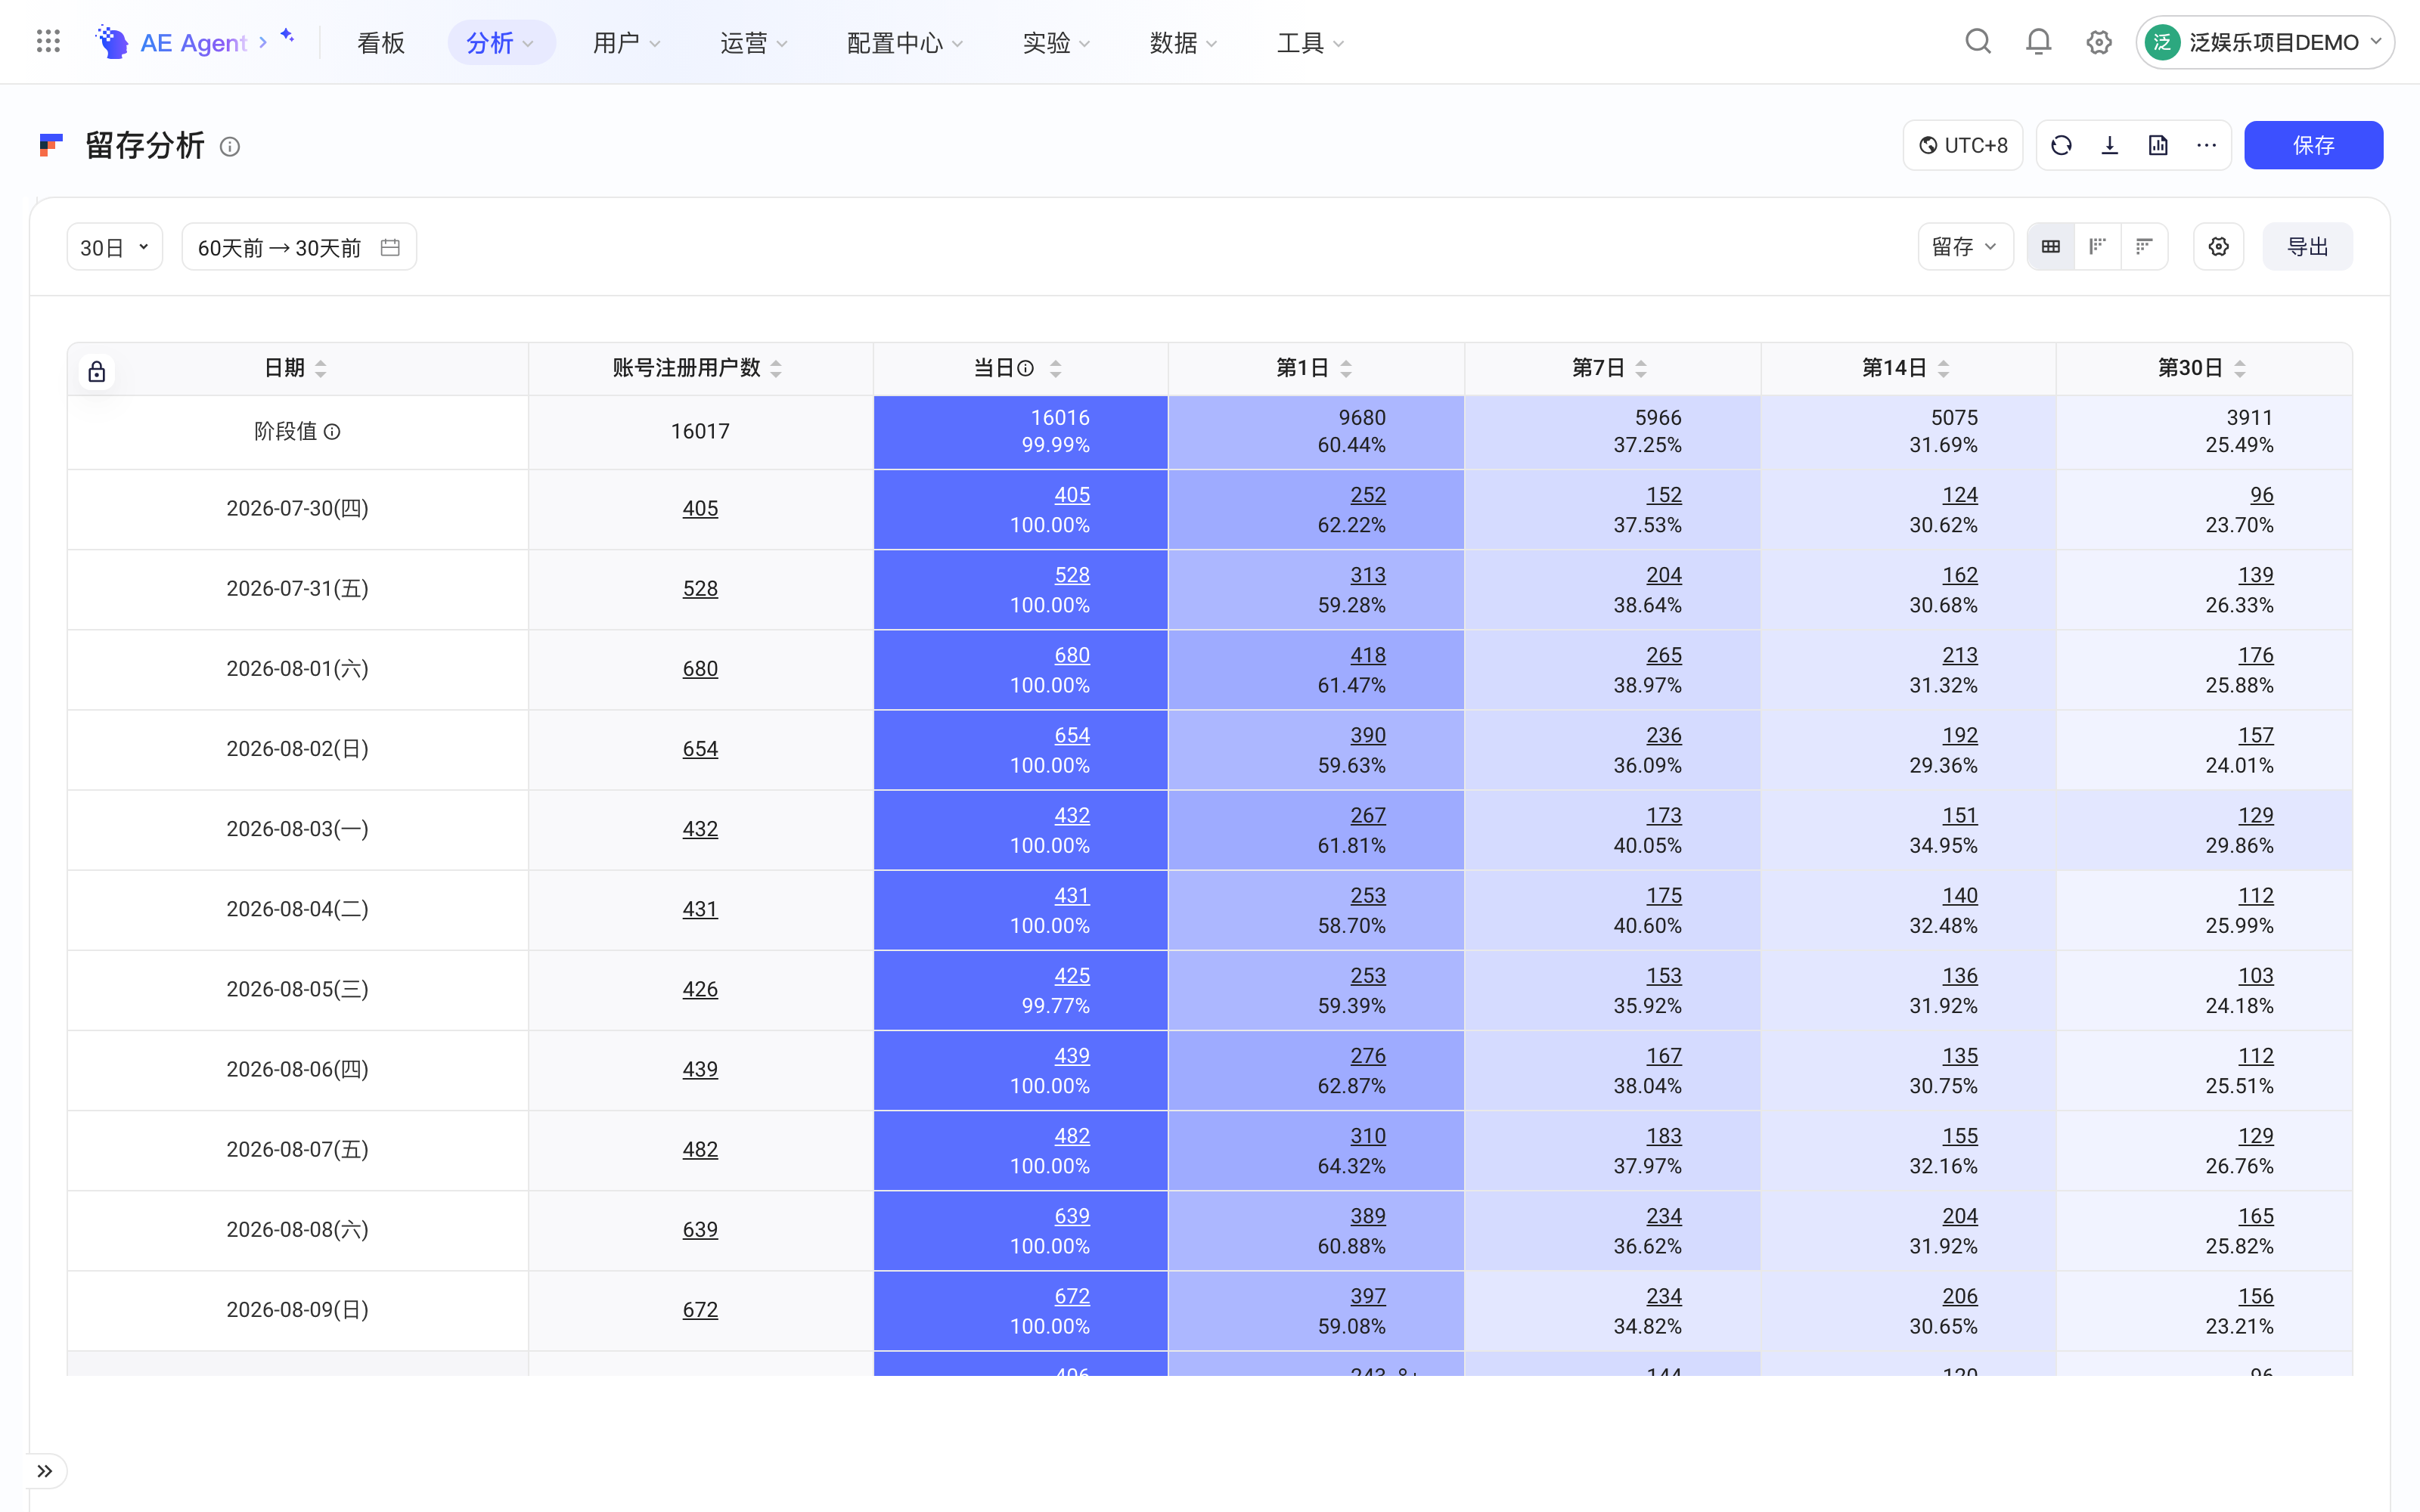Open the top bar settings gear
2420x1512 pixels.
coord(2099,42)
